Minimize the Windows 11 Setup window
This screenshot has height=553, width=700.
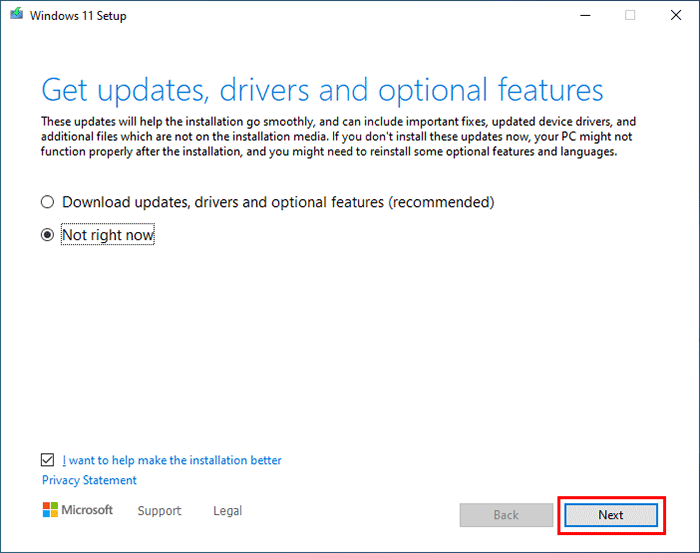[585, 16]
